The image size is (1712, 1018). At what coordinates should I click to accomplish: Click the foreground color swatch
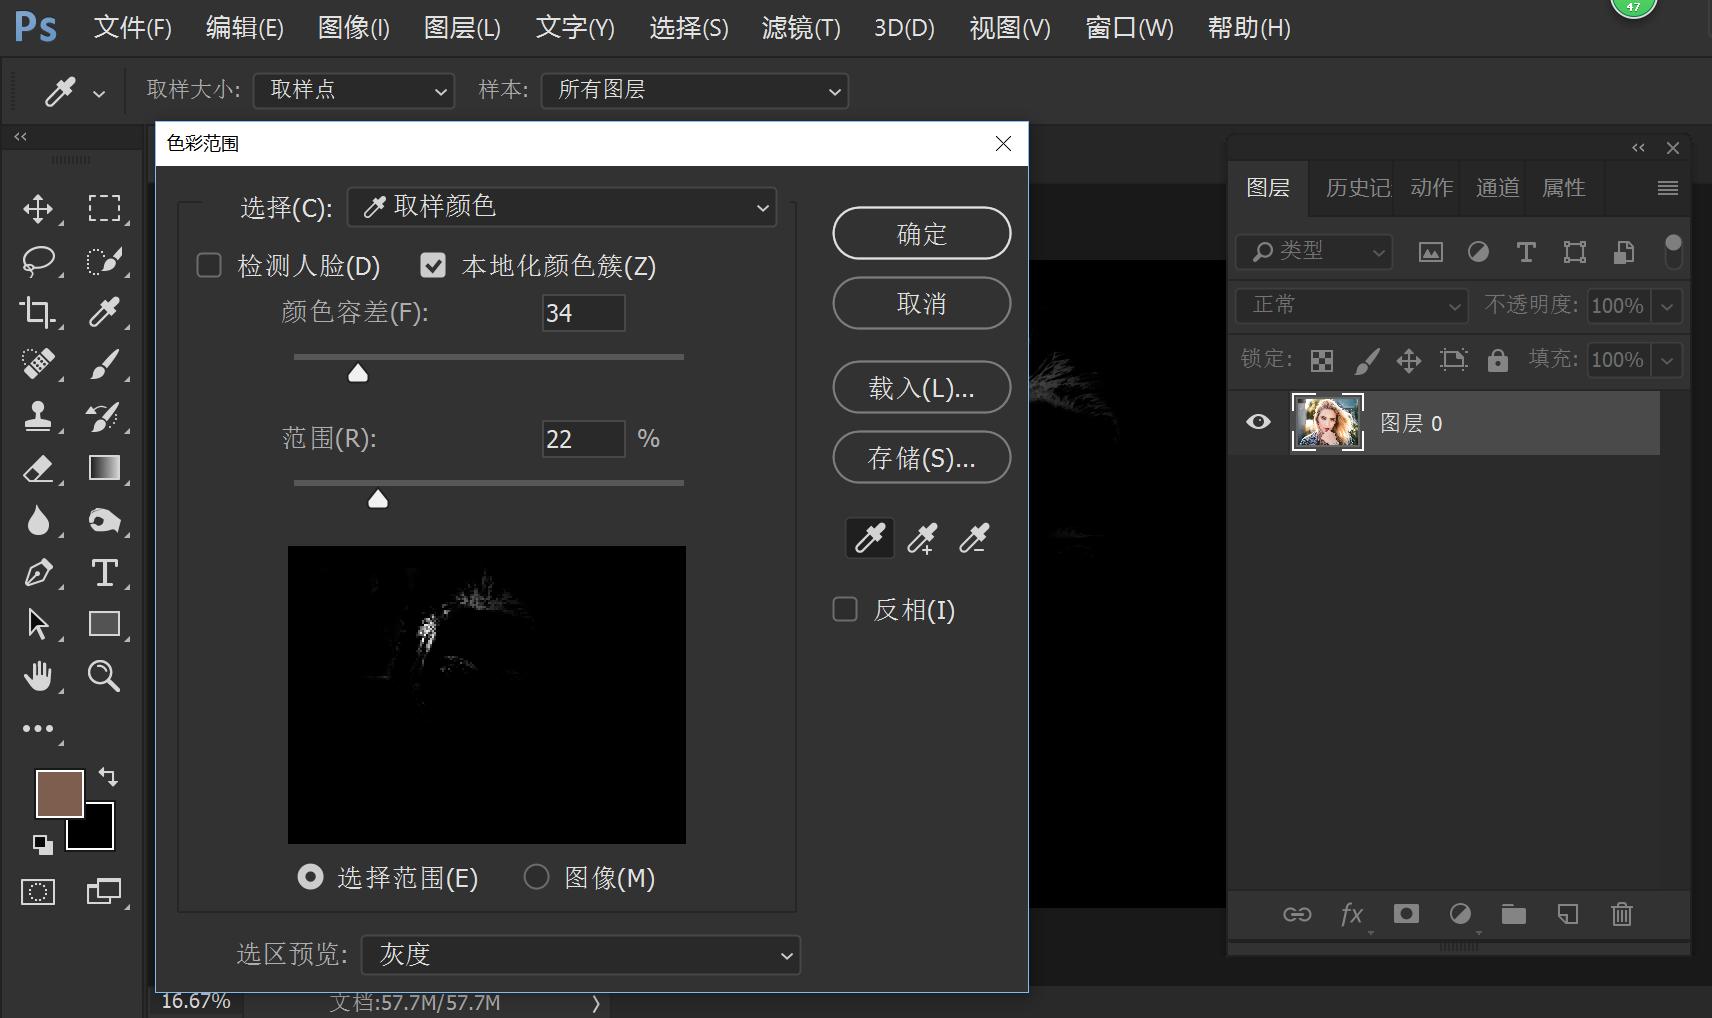[x=59, y=792]
